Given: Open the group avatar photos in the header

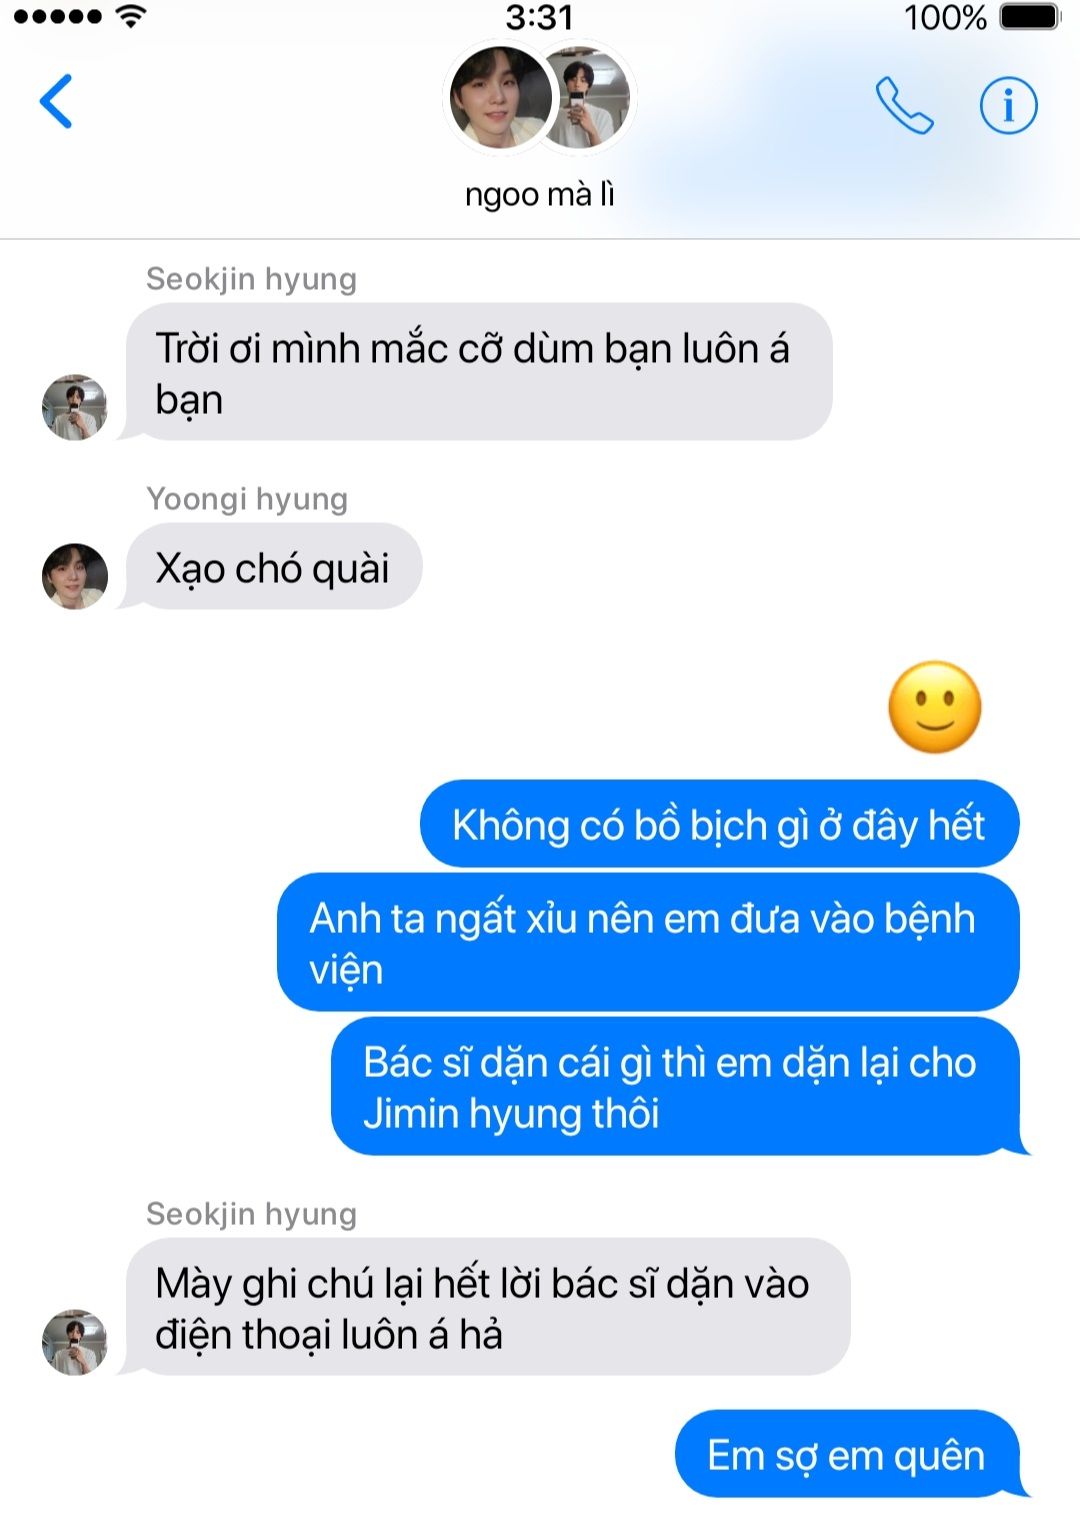Looking at the screenshot, I should (539, 98).
